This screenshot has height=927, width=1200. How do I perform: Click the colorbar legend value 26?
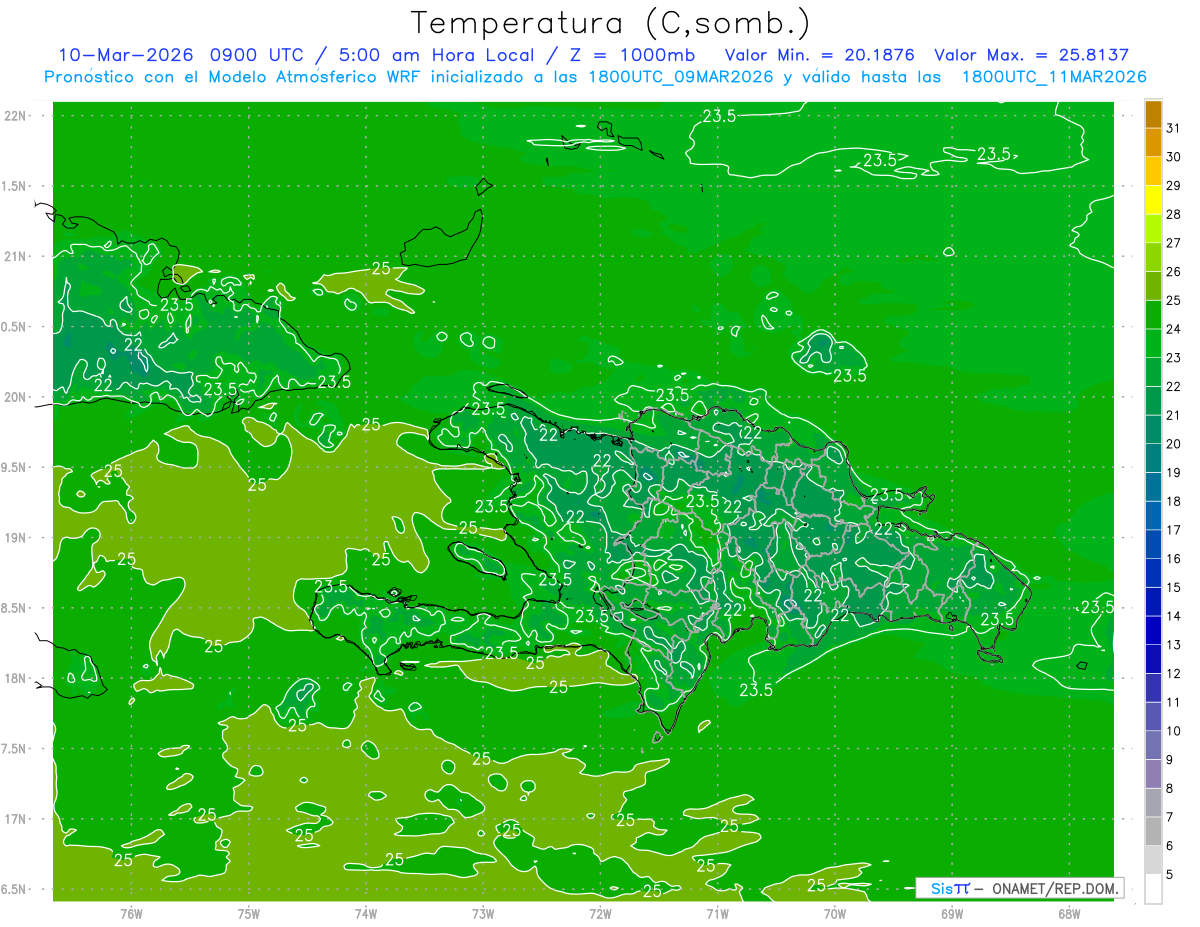(x=1174, y=272)
